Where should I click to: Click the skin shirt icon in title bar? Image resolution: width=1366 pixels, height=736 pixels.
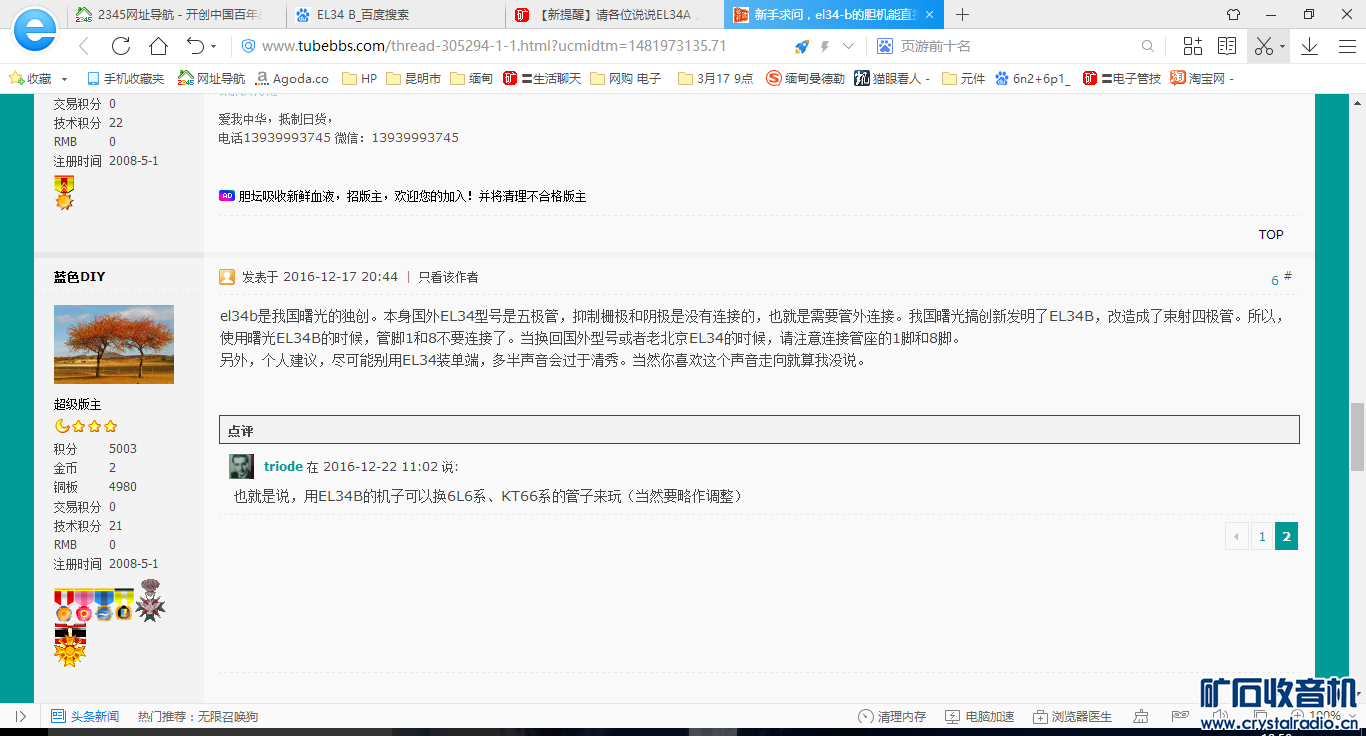point(1233,15)
